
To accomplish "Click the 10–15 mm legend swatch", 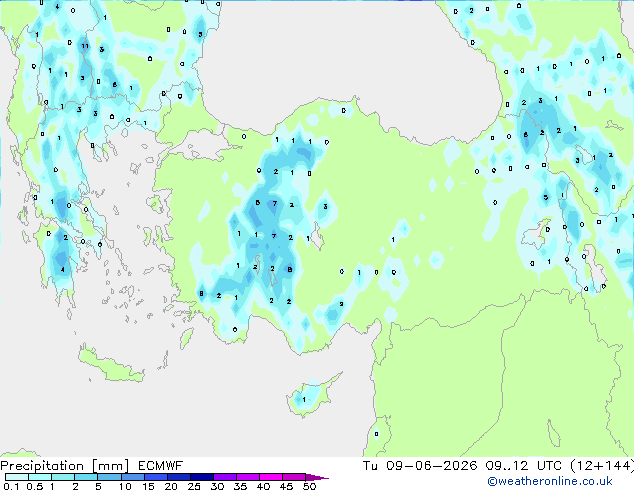I will (x=133, y=477).
